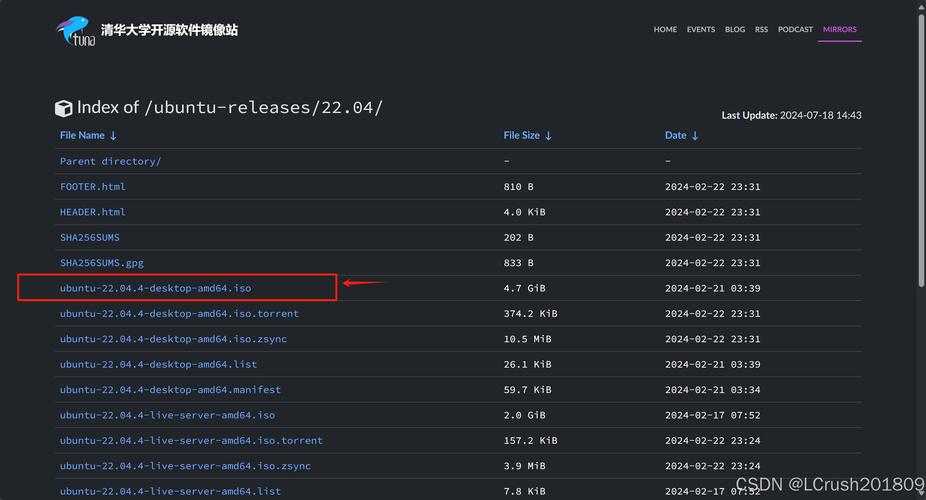Click the TUNA fish logo icon
Screen dimensions: 926x500
tap(76, 31)
